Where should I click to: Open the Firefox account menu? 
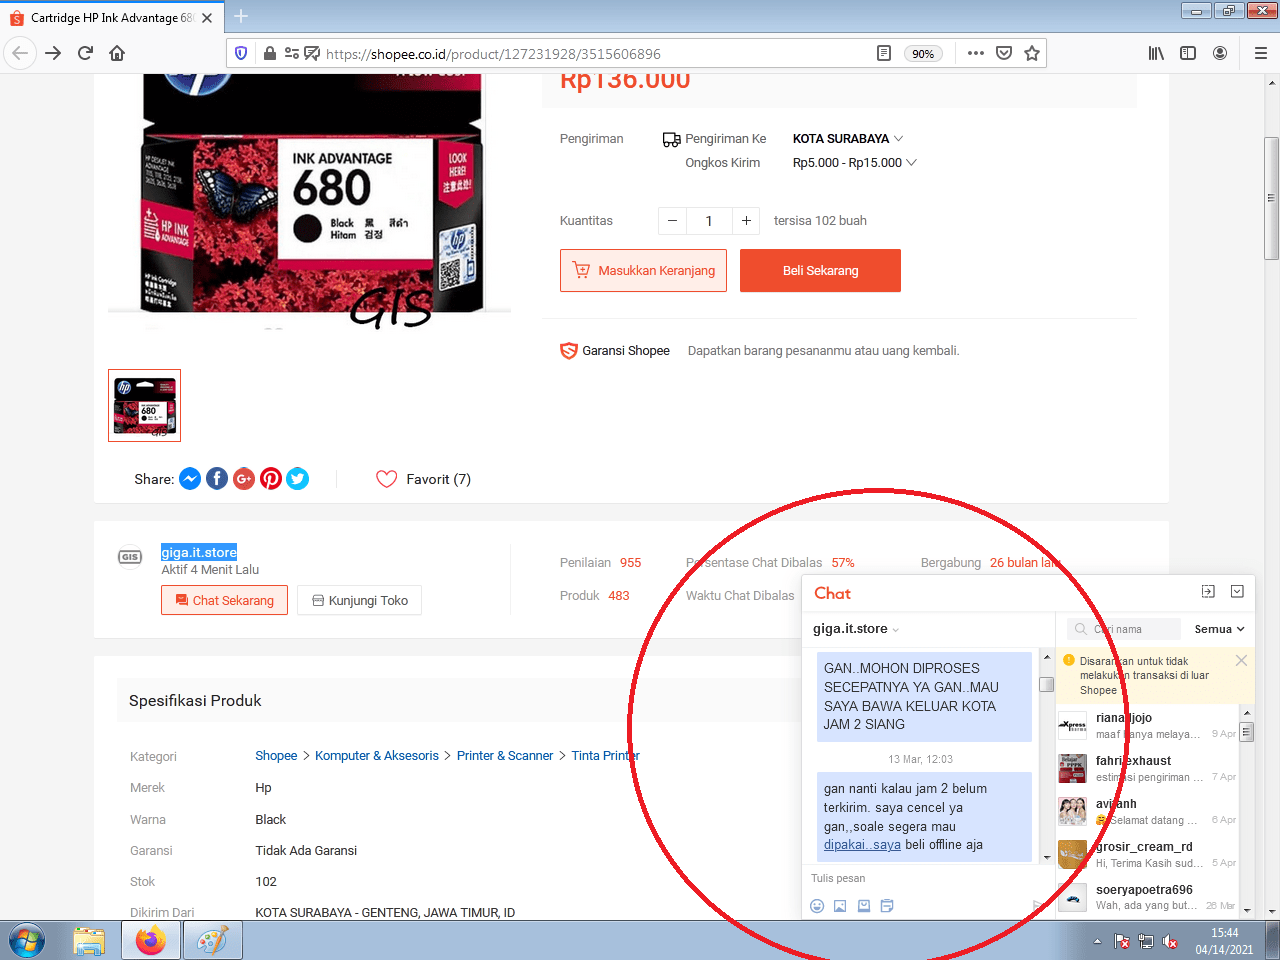(x=1220, y=53)
